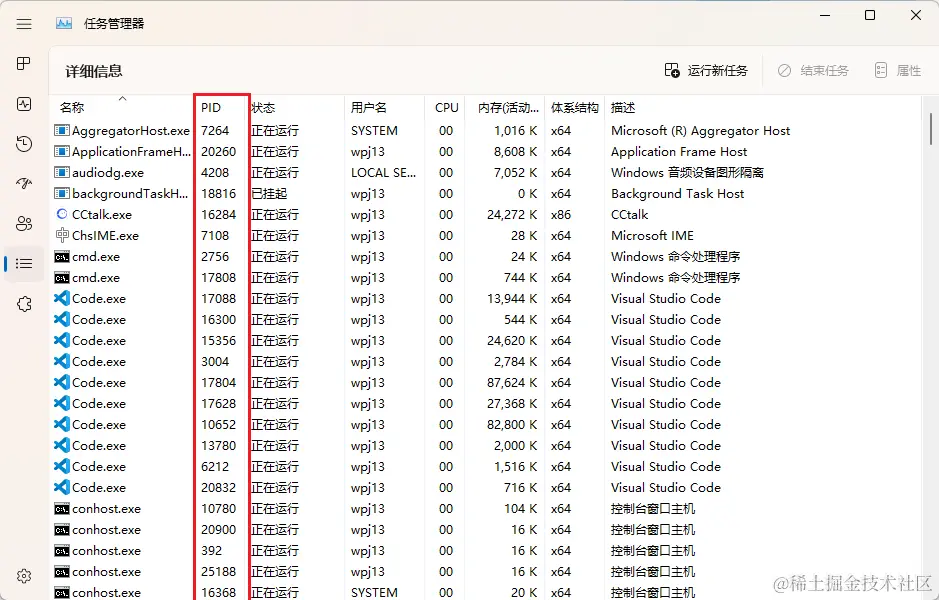
Task: Click memory value 87,624 K
Action: [x=512, y=383]
